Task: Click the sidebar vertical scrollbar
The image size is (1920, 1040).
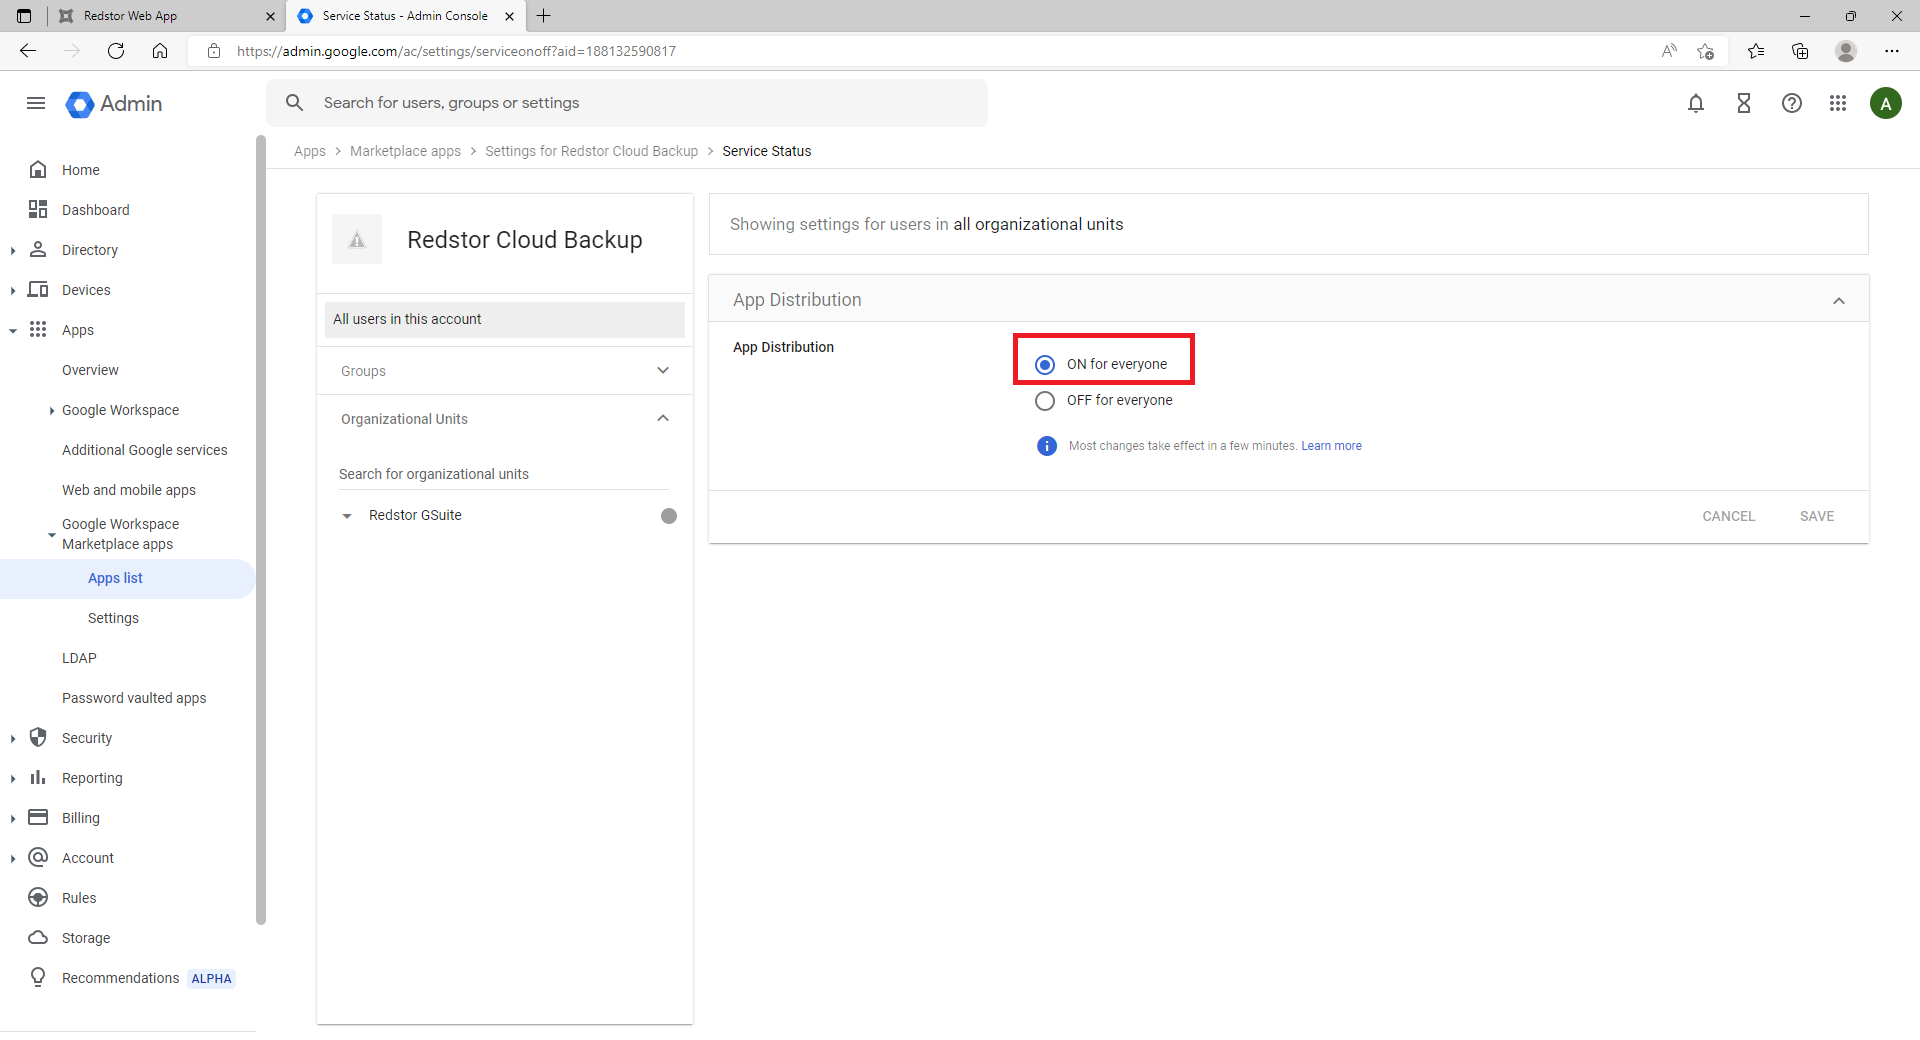Action: point(261,530)
